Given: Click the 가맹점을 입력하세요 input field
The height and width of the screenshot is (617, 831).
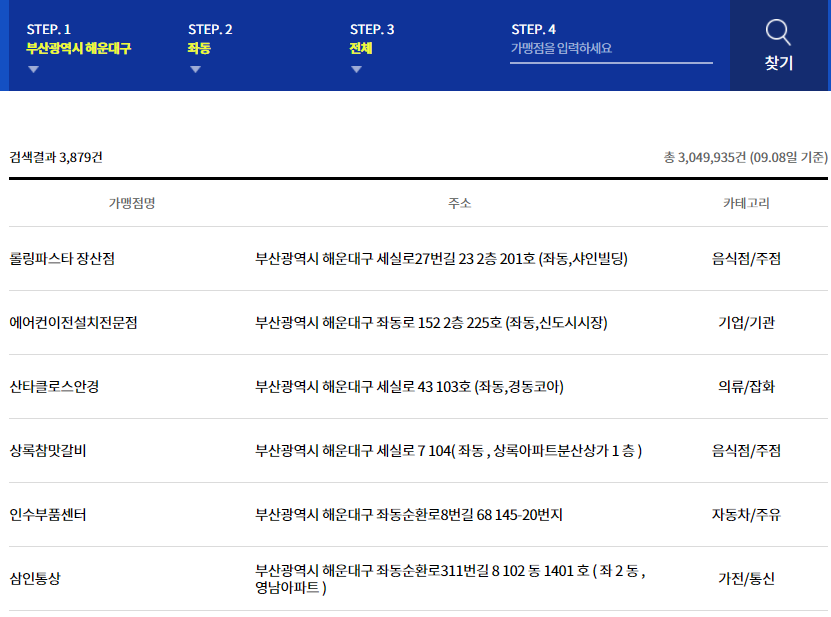Looking at the screenshot, I should (x=611, y=49).
